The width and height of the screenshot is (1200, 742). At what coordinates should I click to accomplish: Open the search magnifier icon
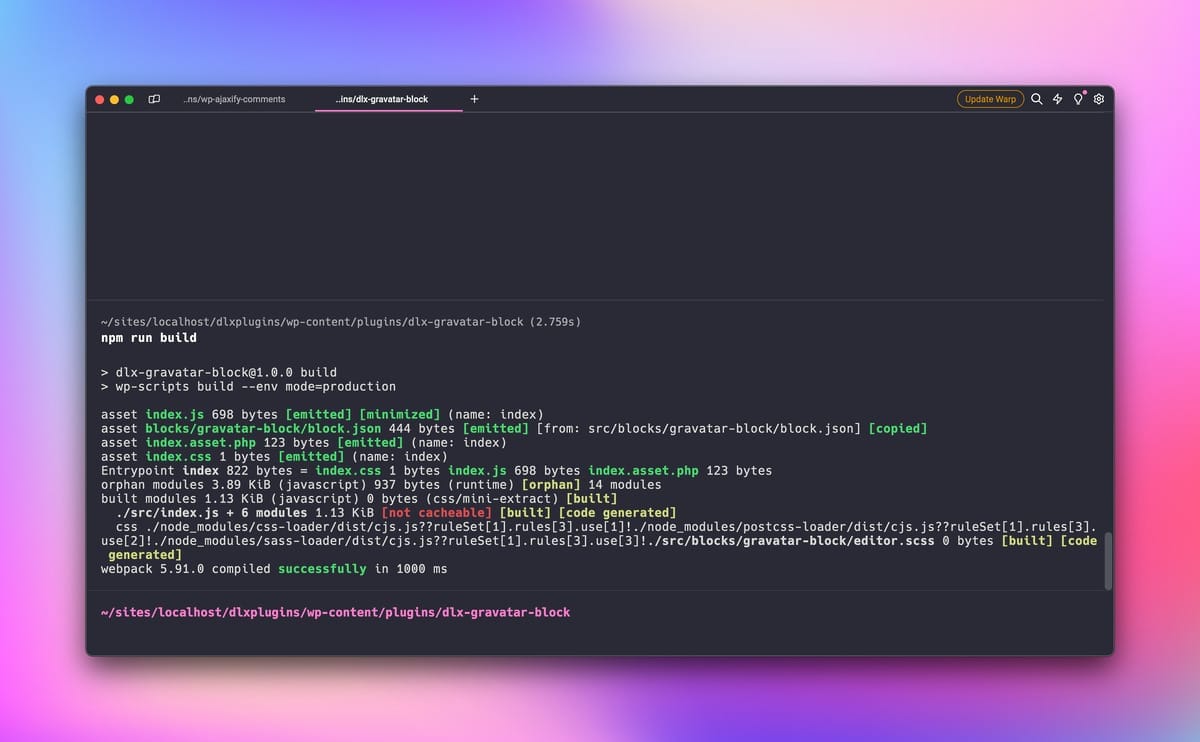click(1036, 99)
